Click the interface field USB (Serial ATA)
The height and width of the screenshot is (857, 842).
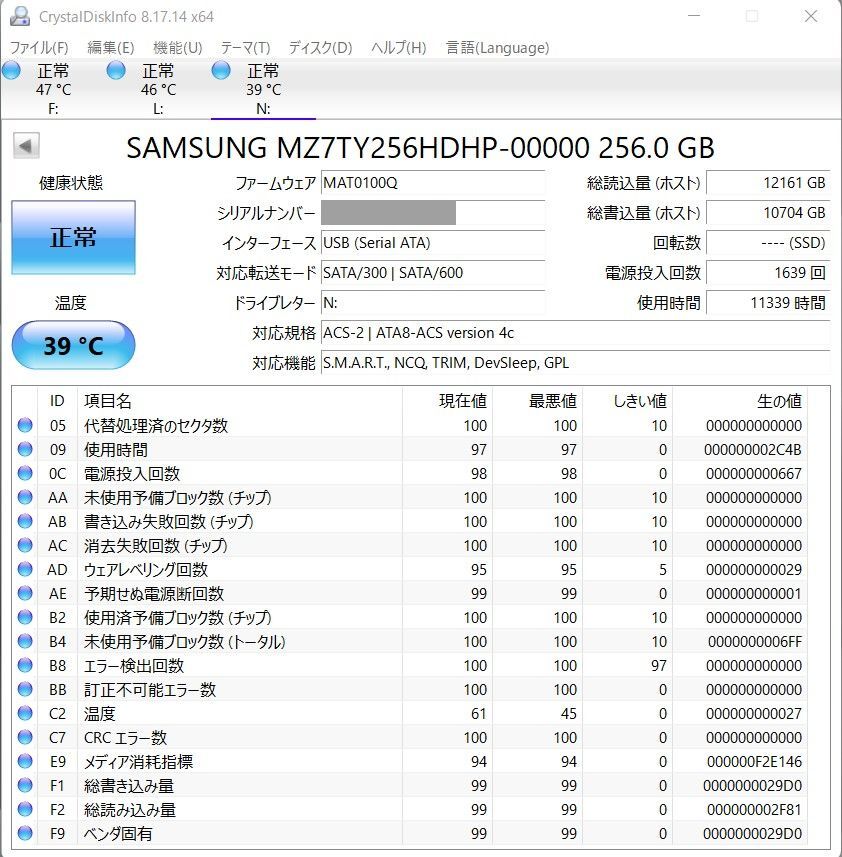(433, 243)
